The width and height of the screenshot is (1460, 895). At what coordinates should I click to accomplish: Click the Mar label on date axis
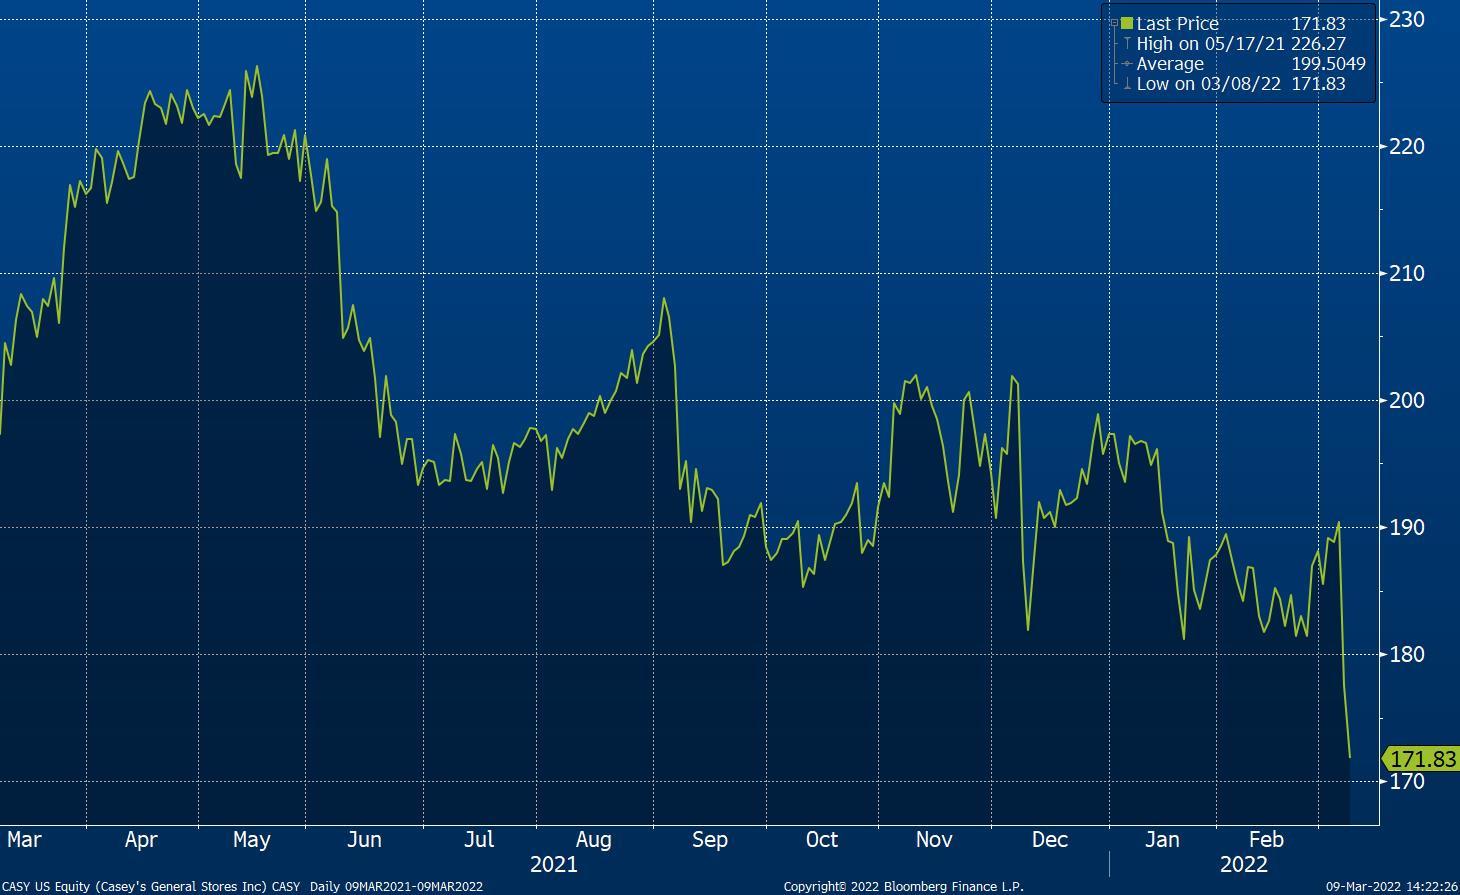(24, 839)
